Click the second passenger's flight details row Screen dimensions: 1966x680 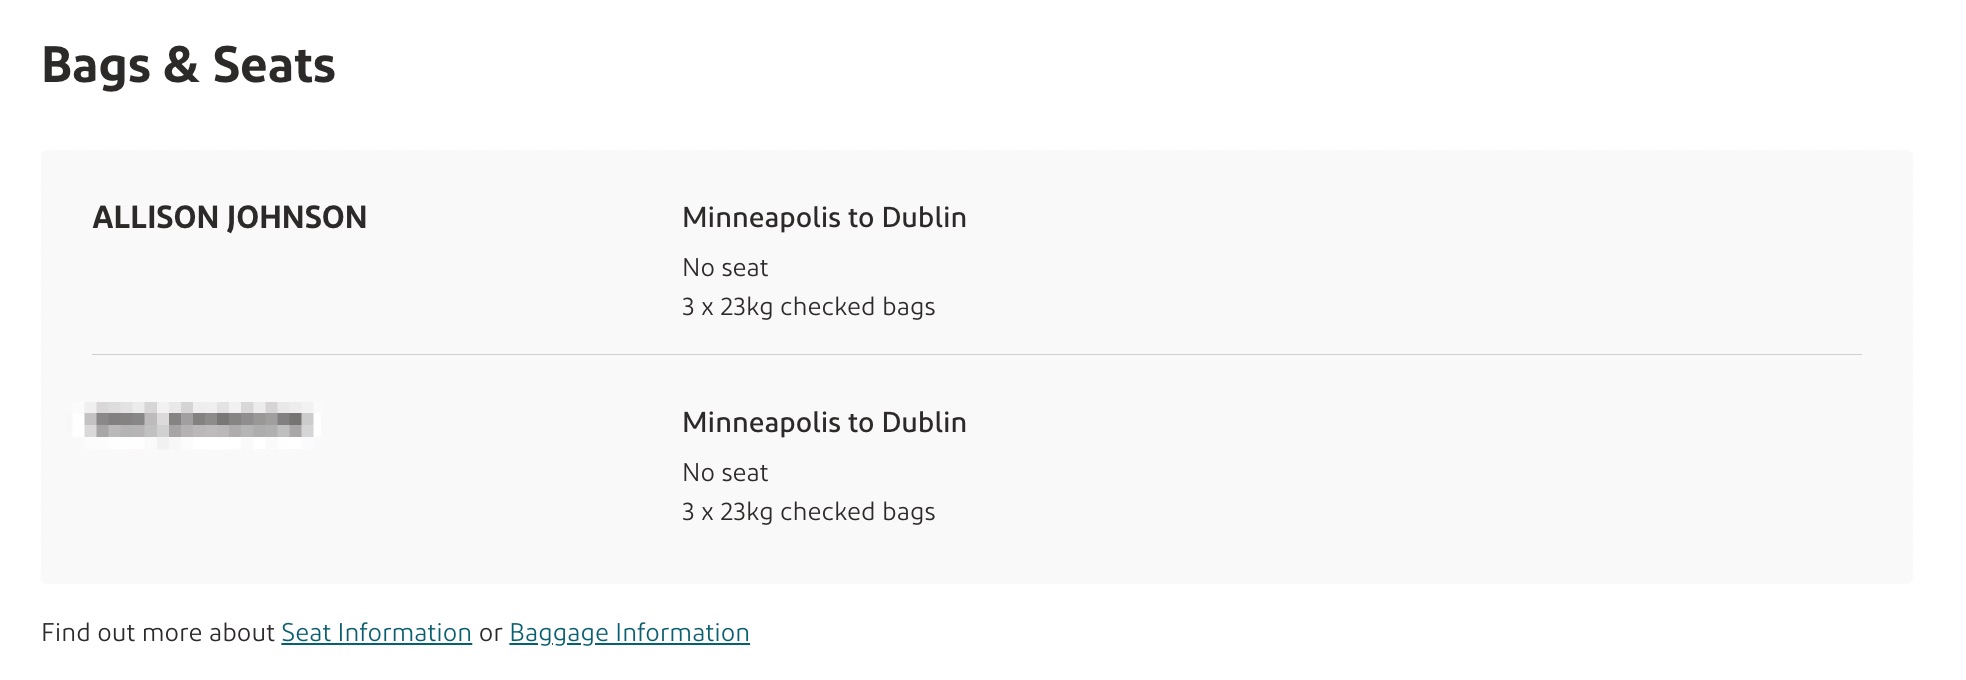(x=824, y=465)
